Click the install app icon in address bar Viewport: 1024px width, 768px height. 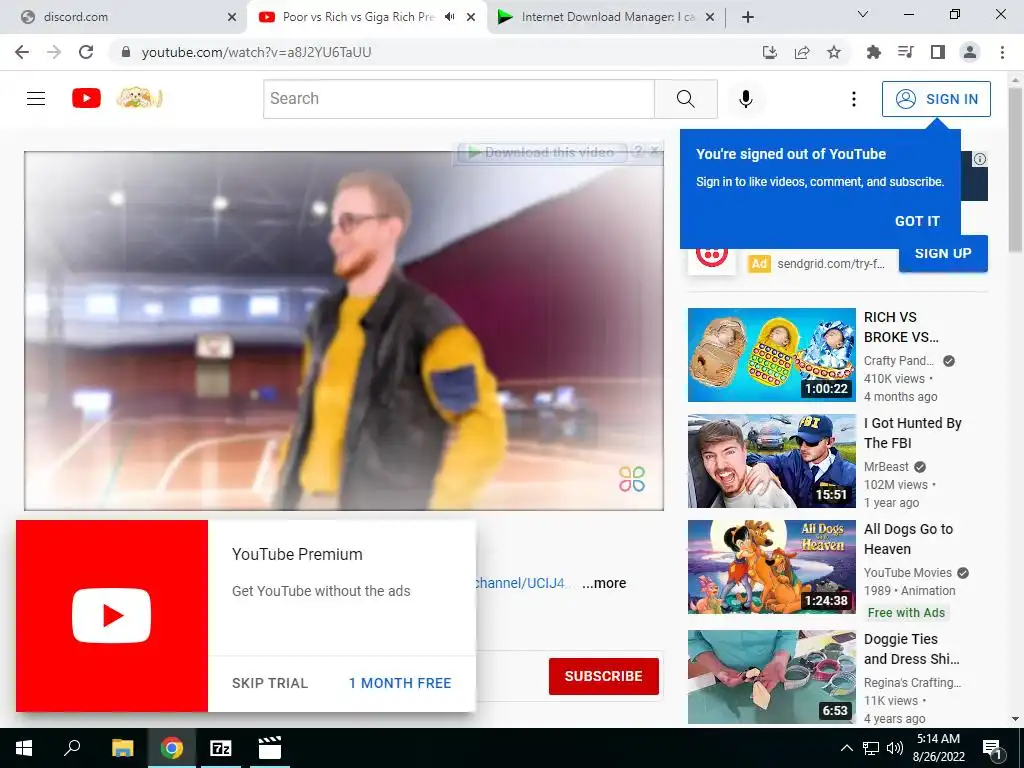pos(770,52)
